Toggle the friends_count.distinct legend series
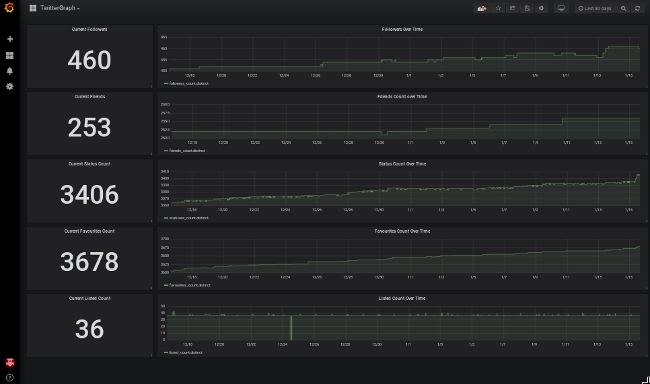650x384 pixels. coord(187,151)
